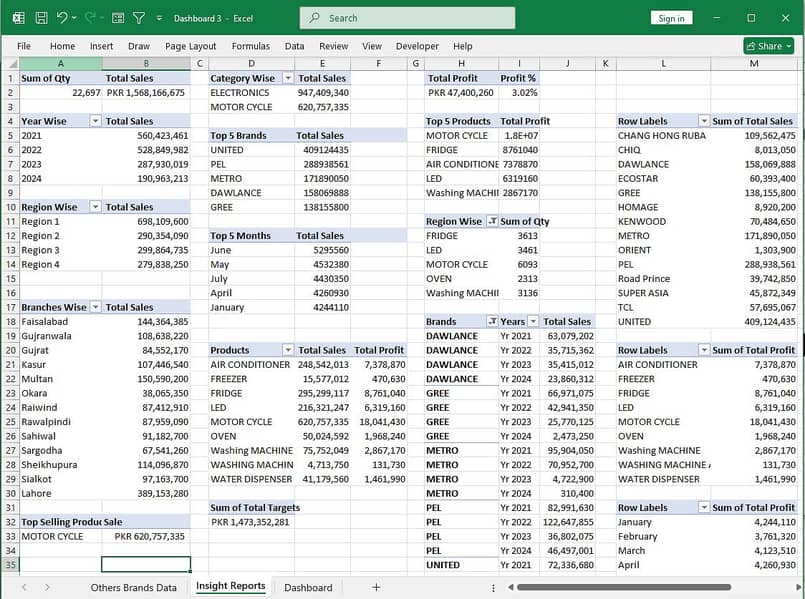Open the Share dropdown button
The width and height of the screenshot is (805, 599).
(769, 46)
